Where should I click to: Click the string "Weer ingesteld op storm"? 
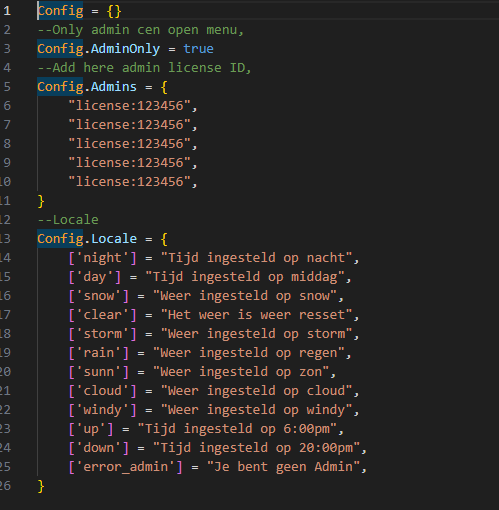[x=256, y=334]
